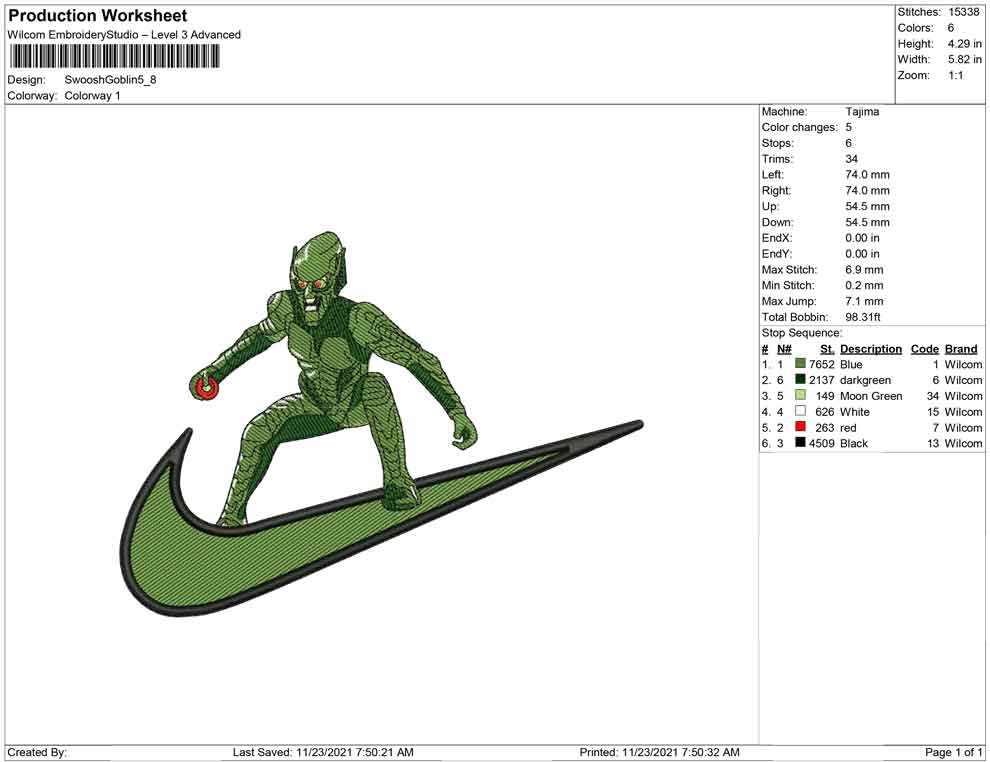The height and width of the screenshot is (762, 990).
Task: Click the Zoom value 1:1
Action: tap(955, 75)
